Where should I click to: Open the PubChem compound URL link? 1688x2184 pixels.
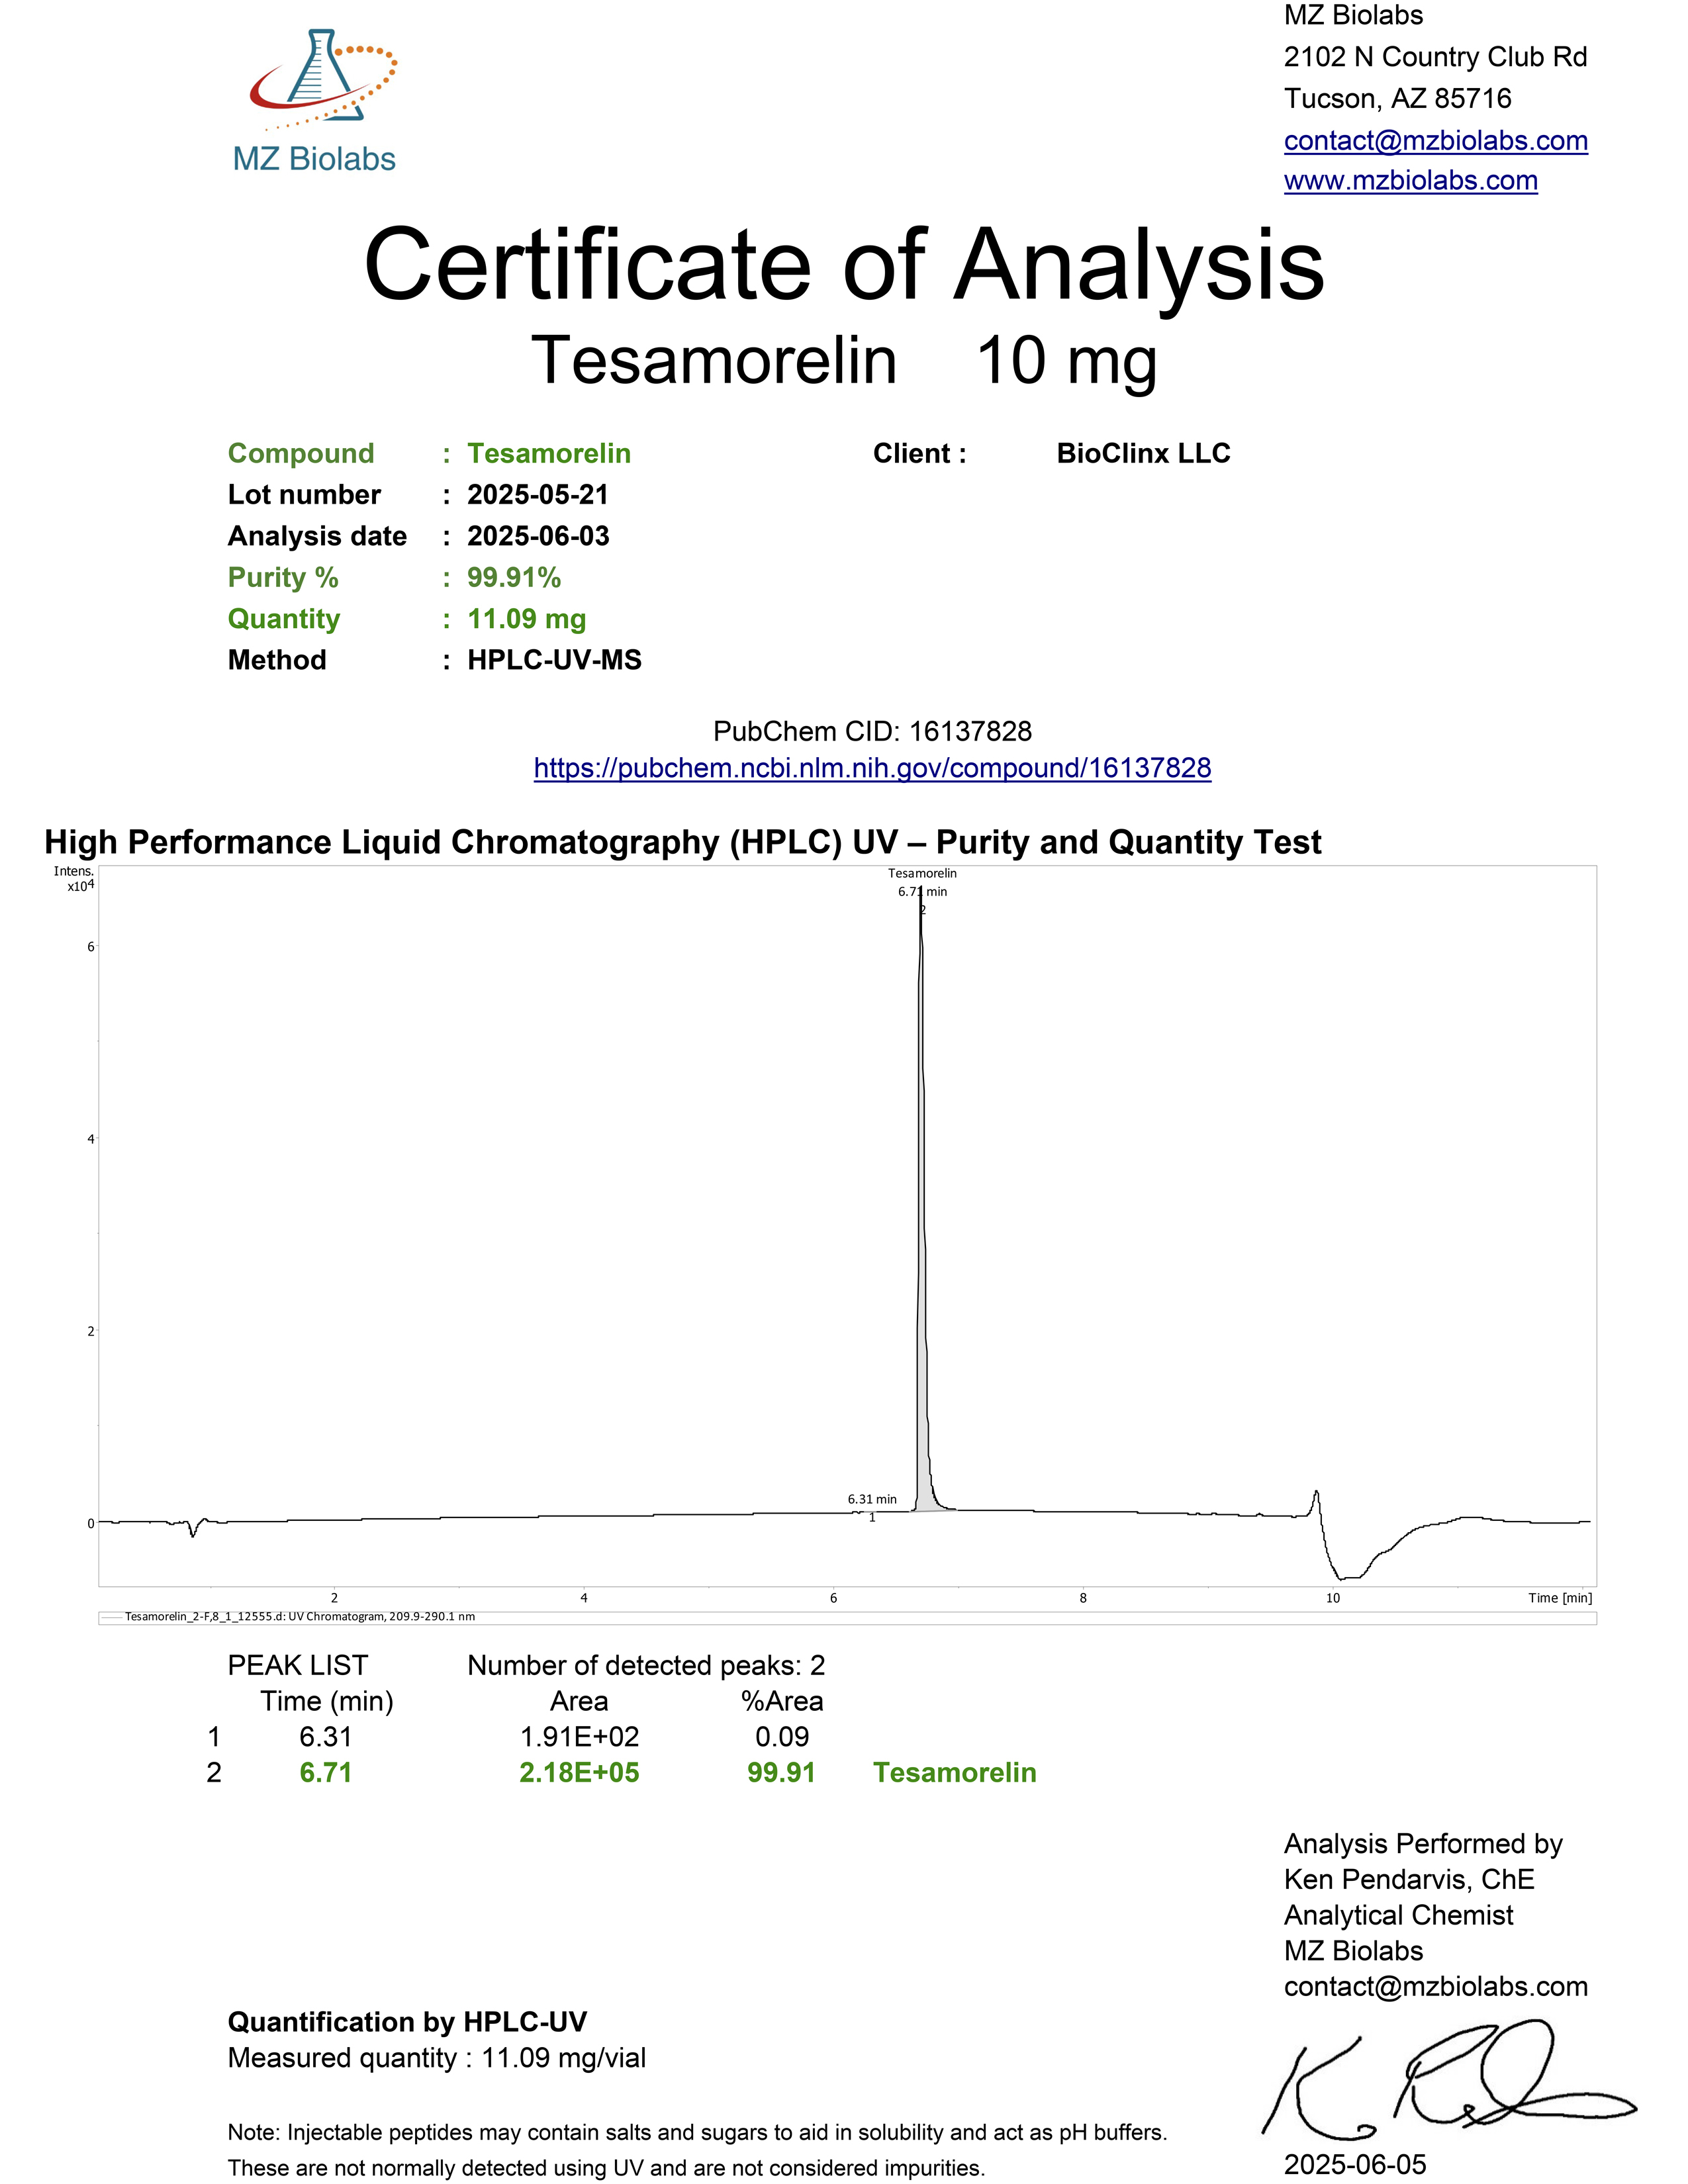click(872, 768)
